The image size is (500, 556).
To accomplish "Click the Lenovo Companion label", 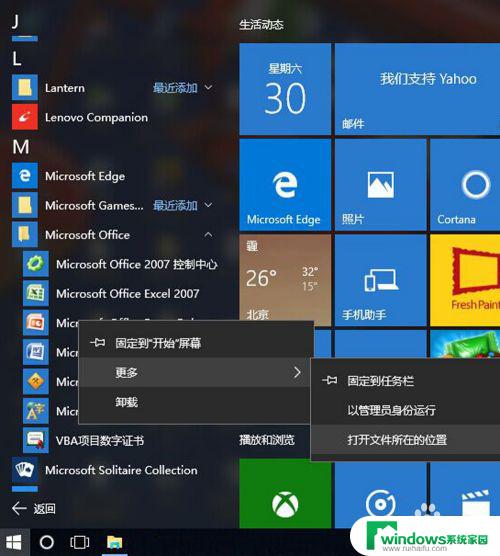I will (x=96, y=117).
